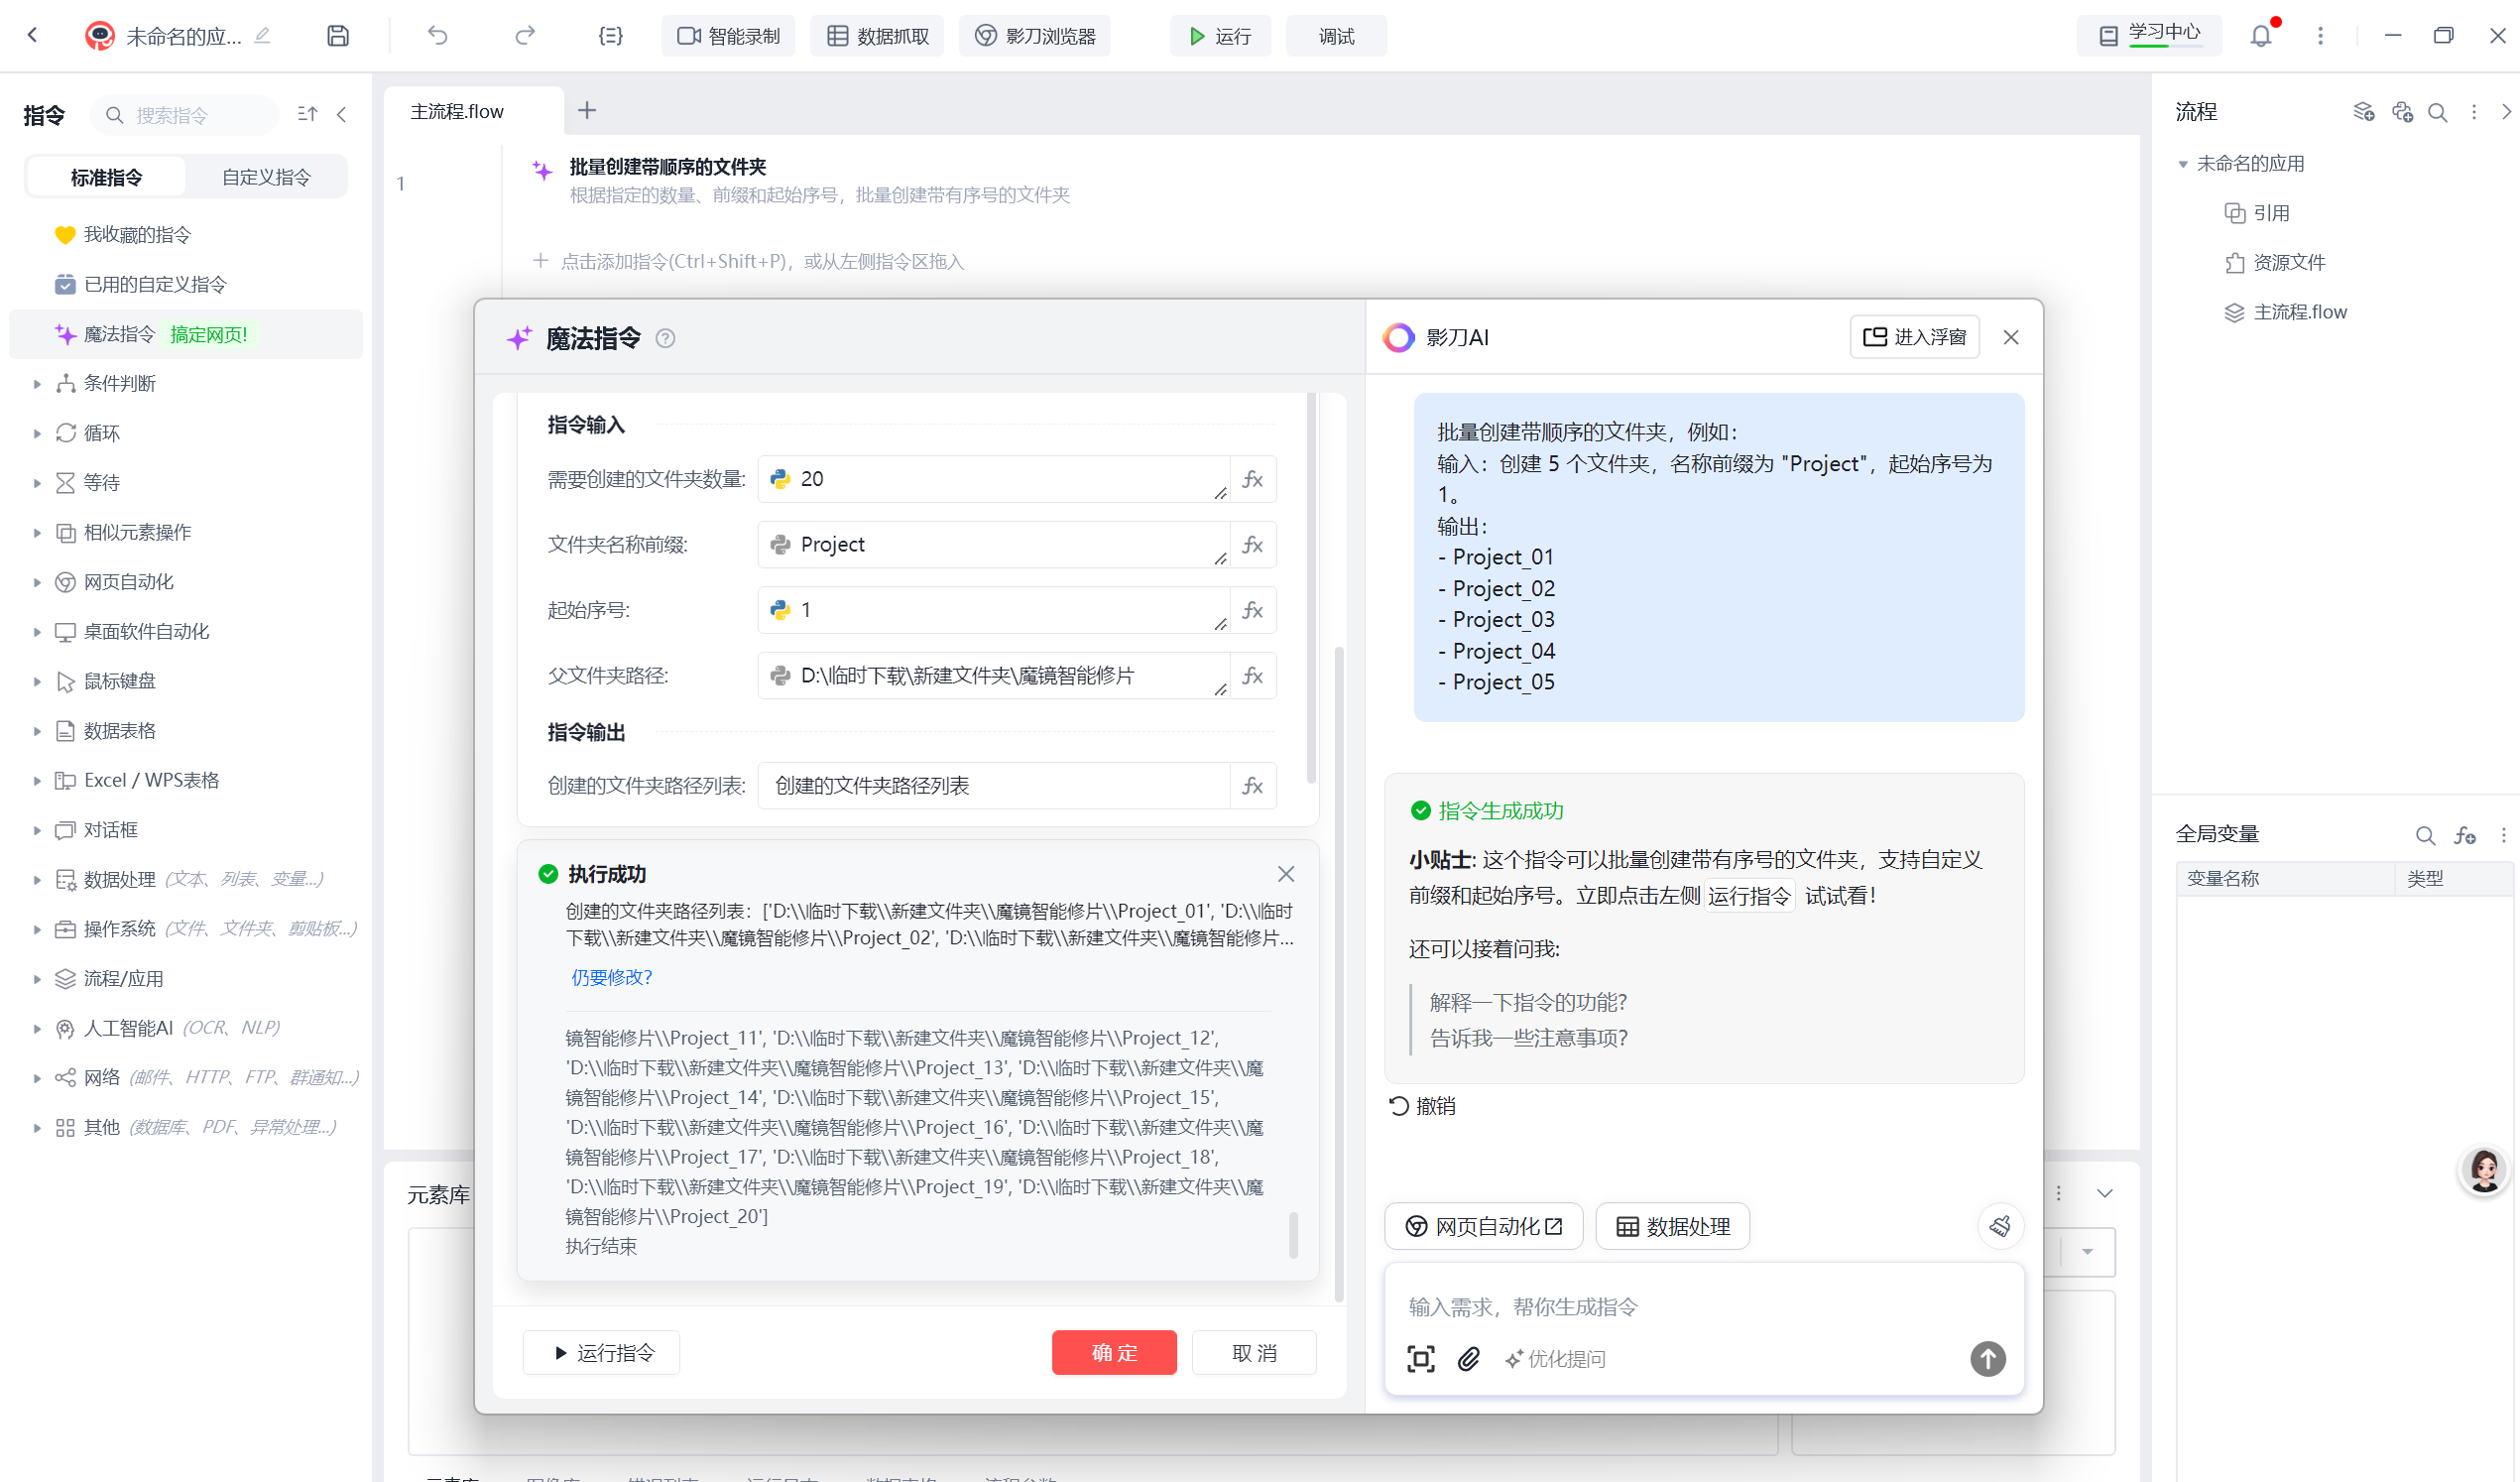This screenshot has height=1482, width=2520.
Task: Open the 魔法指令 help question mark
Action: (665, 339)
